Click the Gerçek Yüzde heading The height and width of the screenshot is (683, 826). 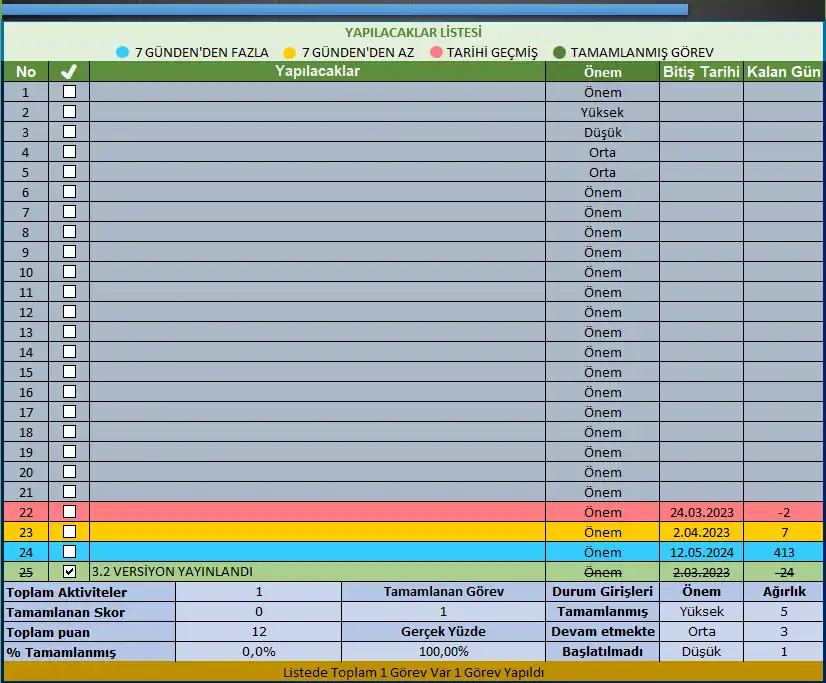coord(444,631)
